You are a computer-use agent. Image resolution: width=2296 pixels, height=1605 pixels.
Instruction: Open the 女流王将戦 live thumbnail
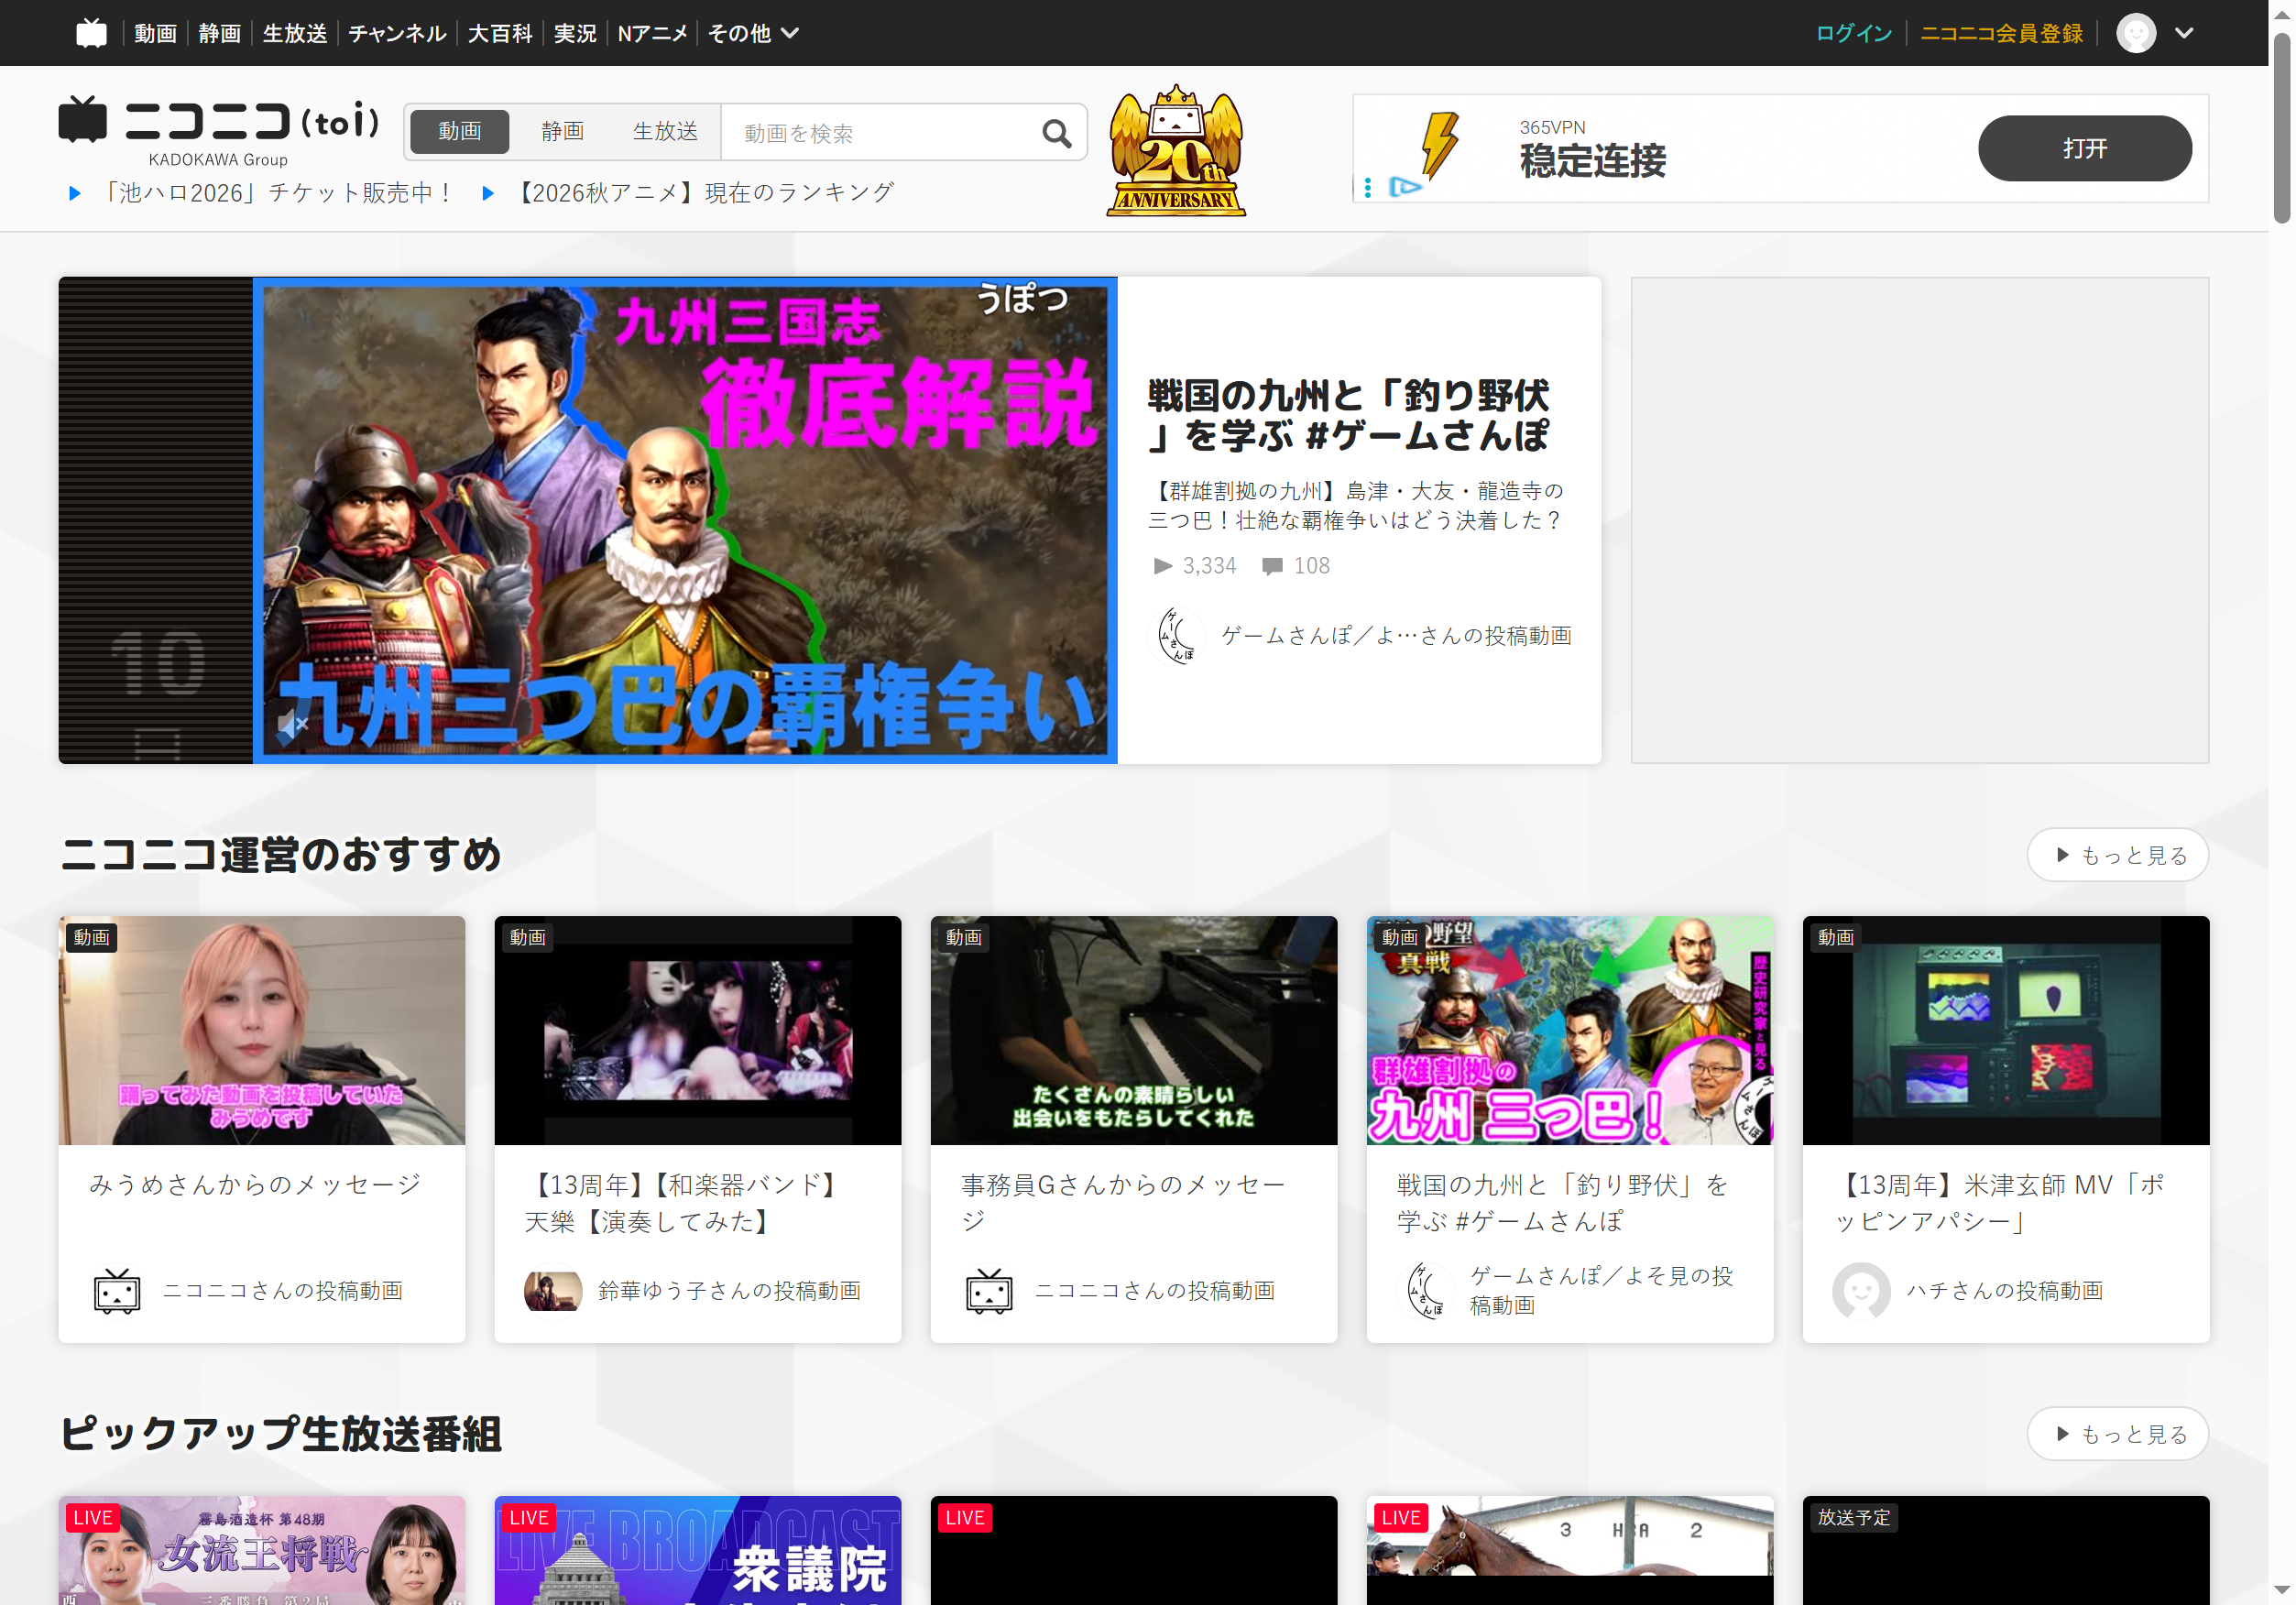(261, 1550)
